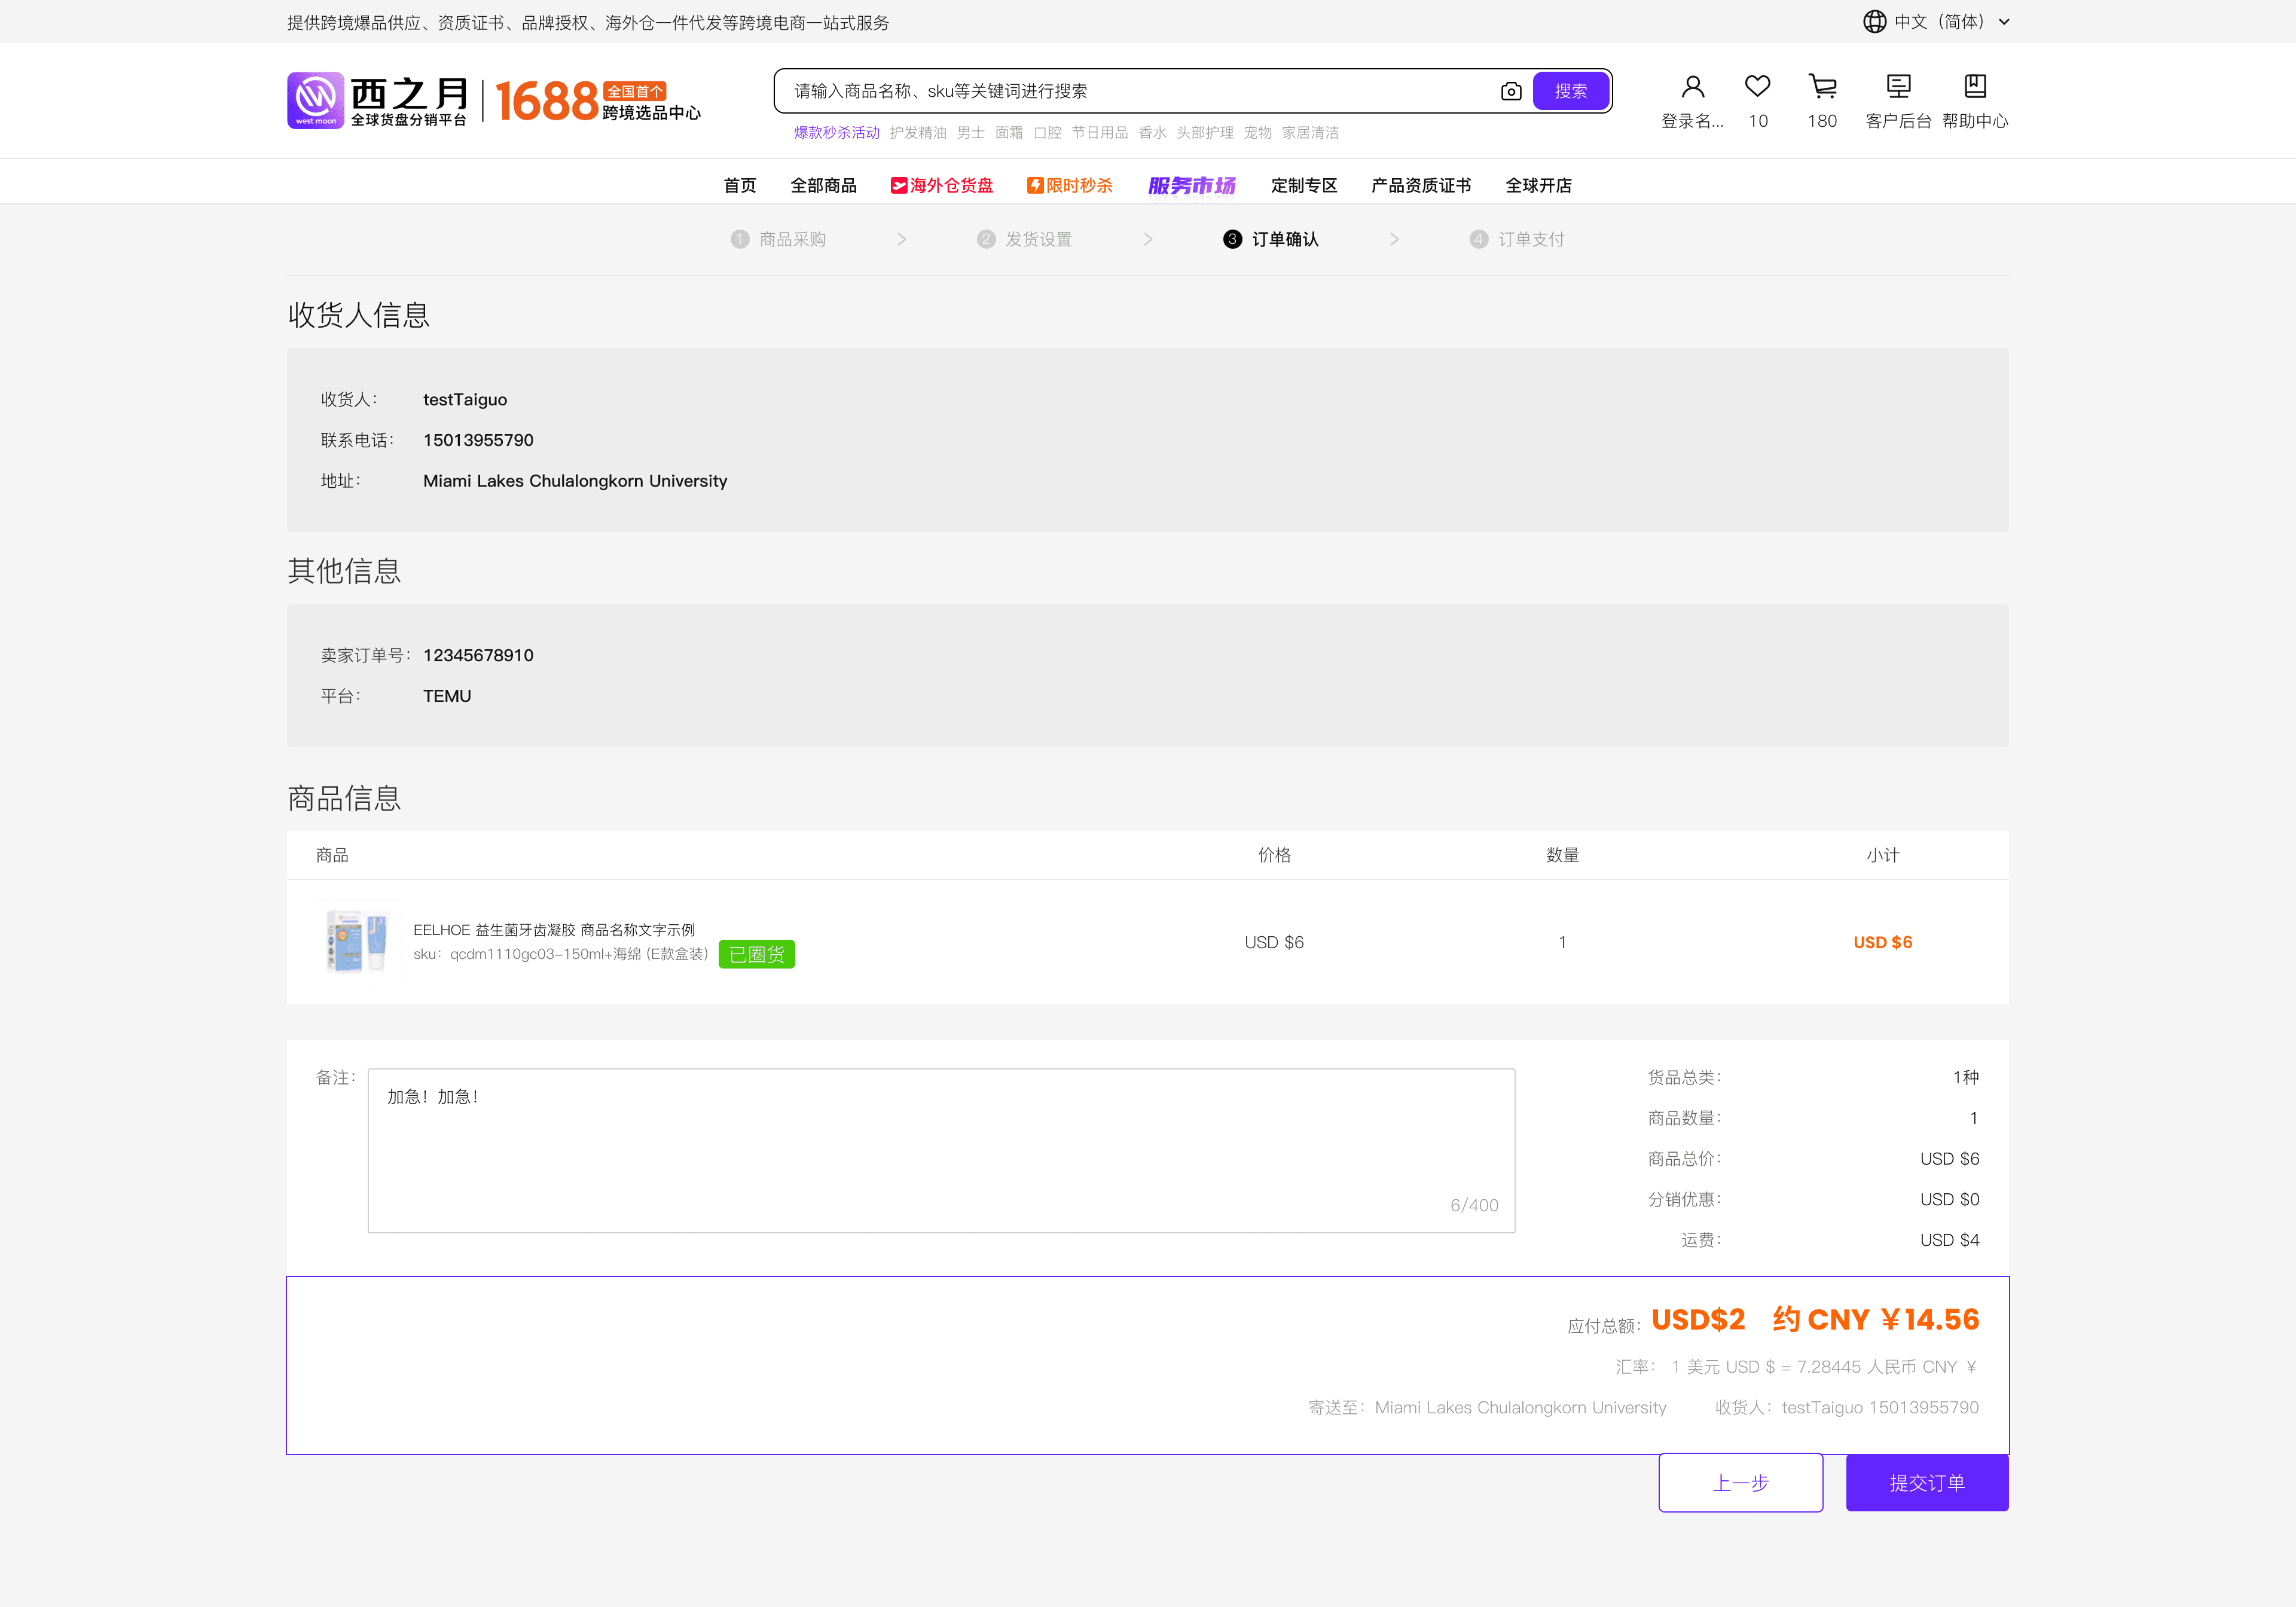
Task: Open 服务市场 navigation item
Action: pyautogui.click(x=1192, y=186)
